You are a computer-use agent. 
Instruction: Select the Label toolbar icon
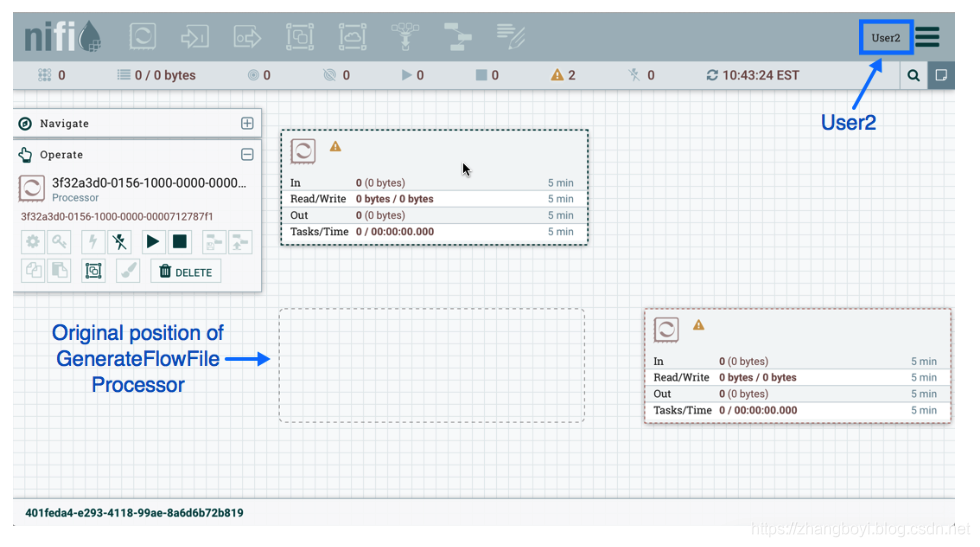click(511, 37)
